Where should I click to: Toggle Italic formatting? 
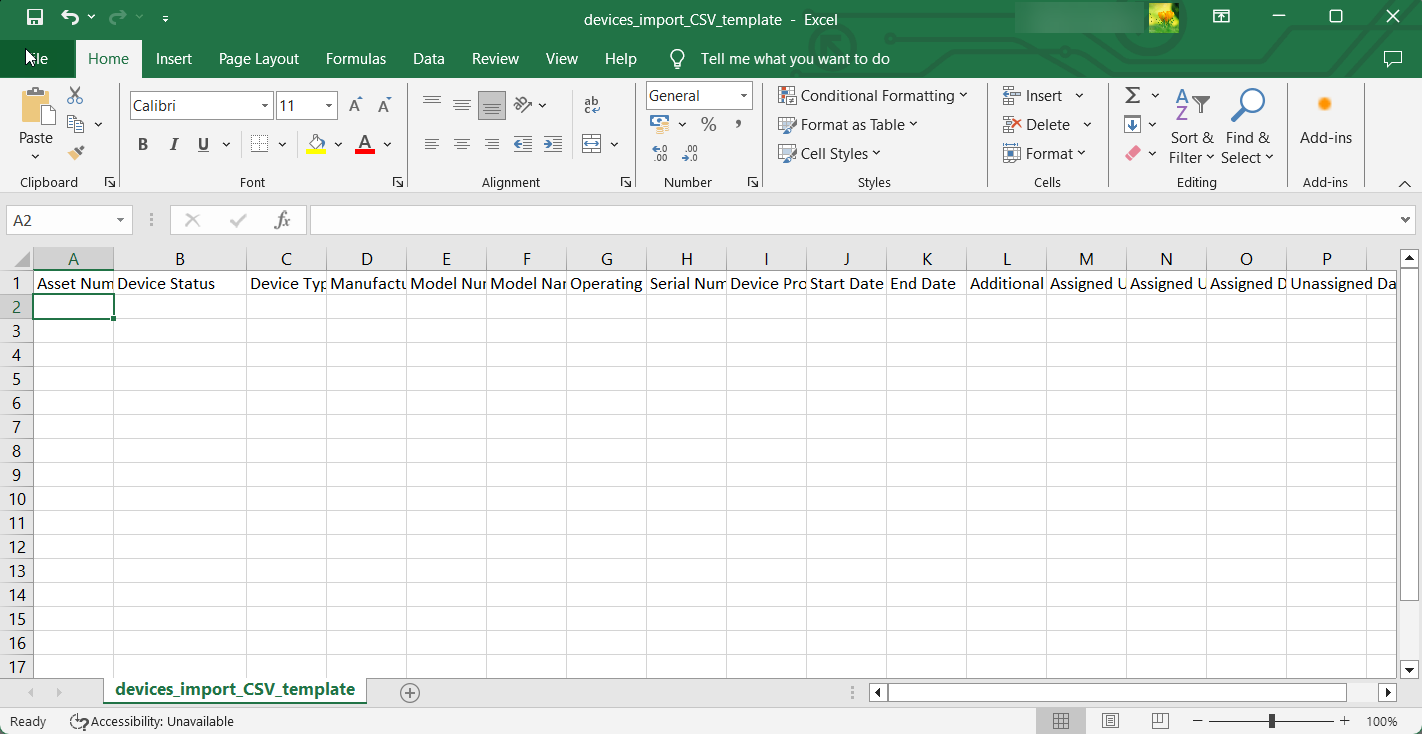pos(173,144)
